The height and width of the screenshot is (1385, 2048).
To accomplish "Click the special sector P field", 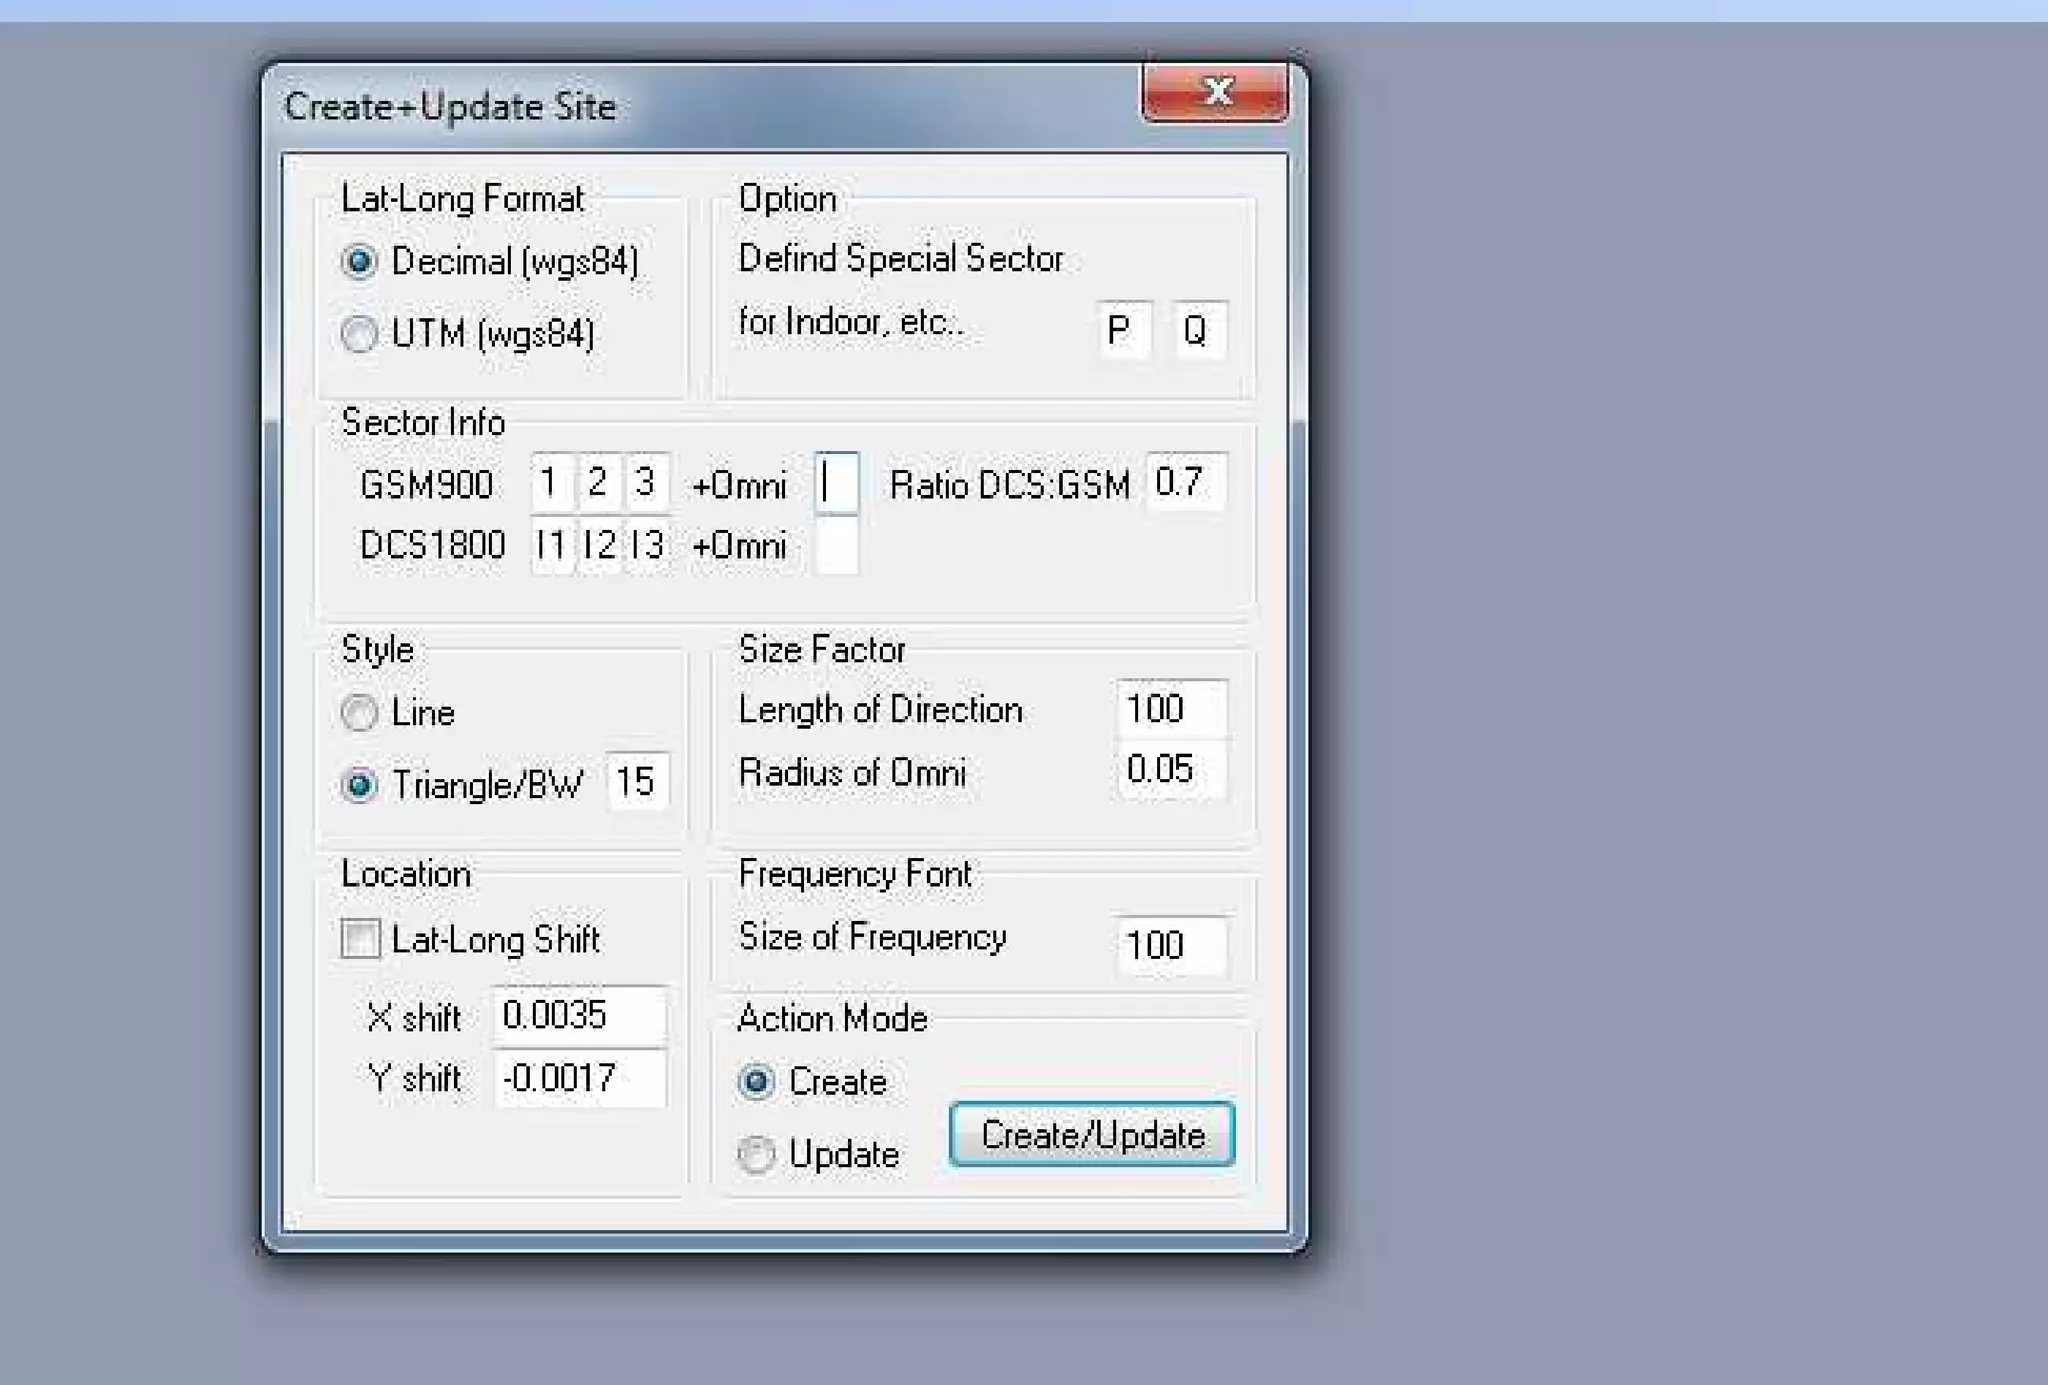I will point(1123,329).
